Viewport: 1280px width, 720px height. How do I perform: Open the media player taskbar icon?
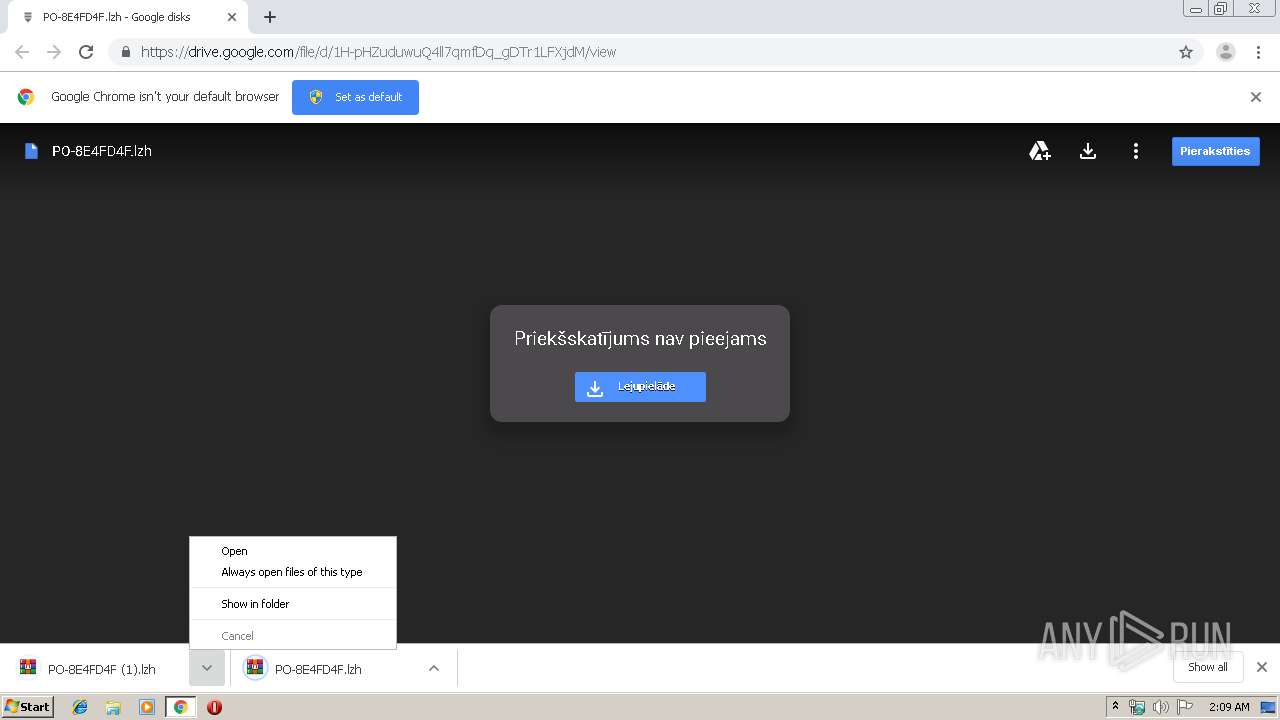[146, 707]
